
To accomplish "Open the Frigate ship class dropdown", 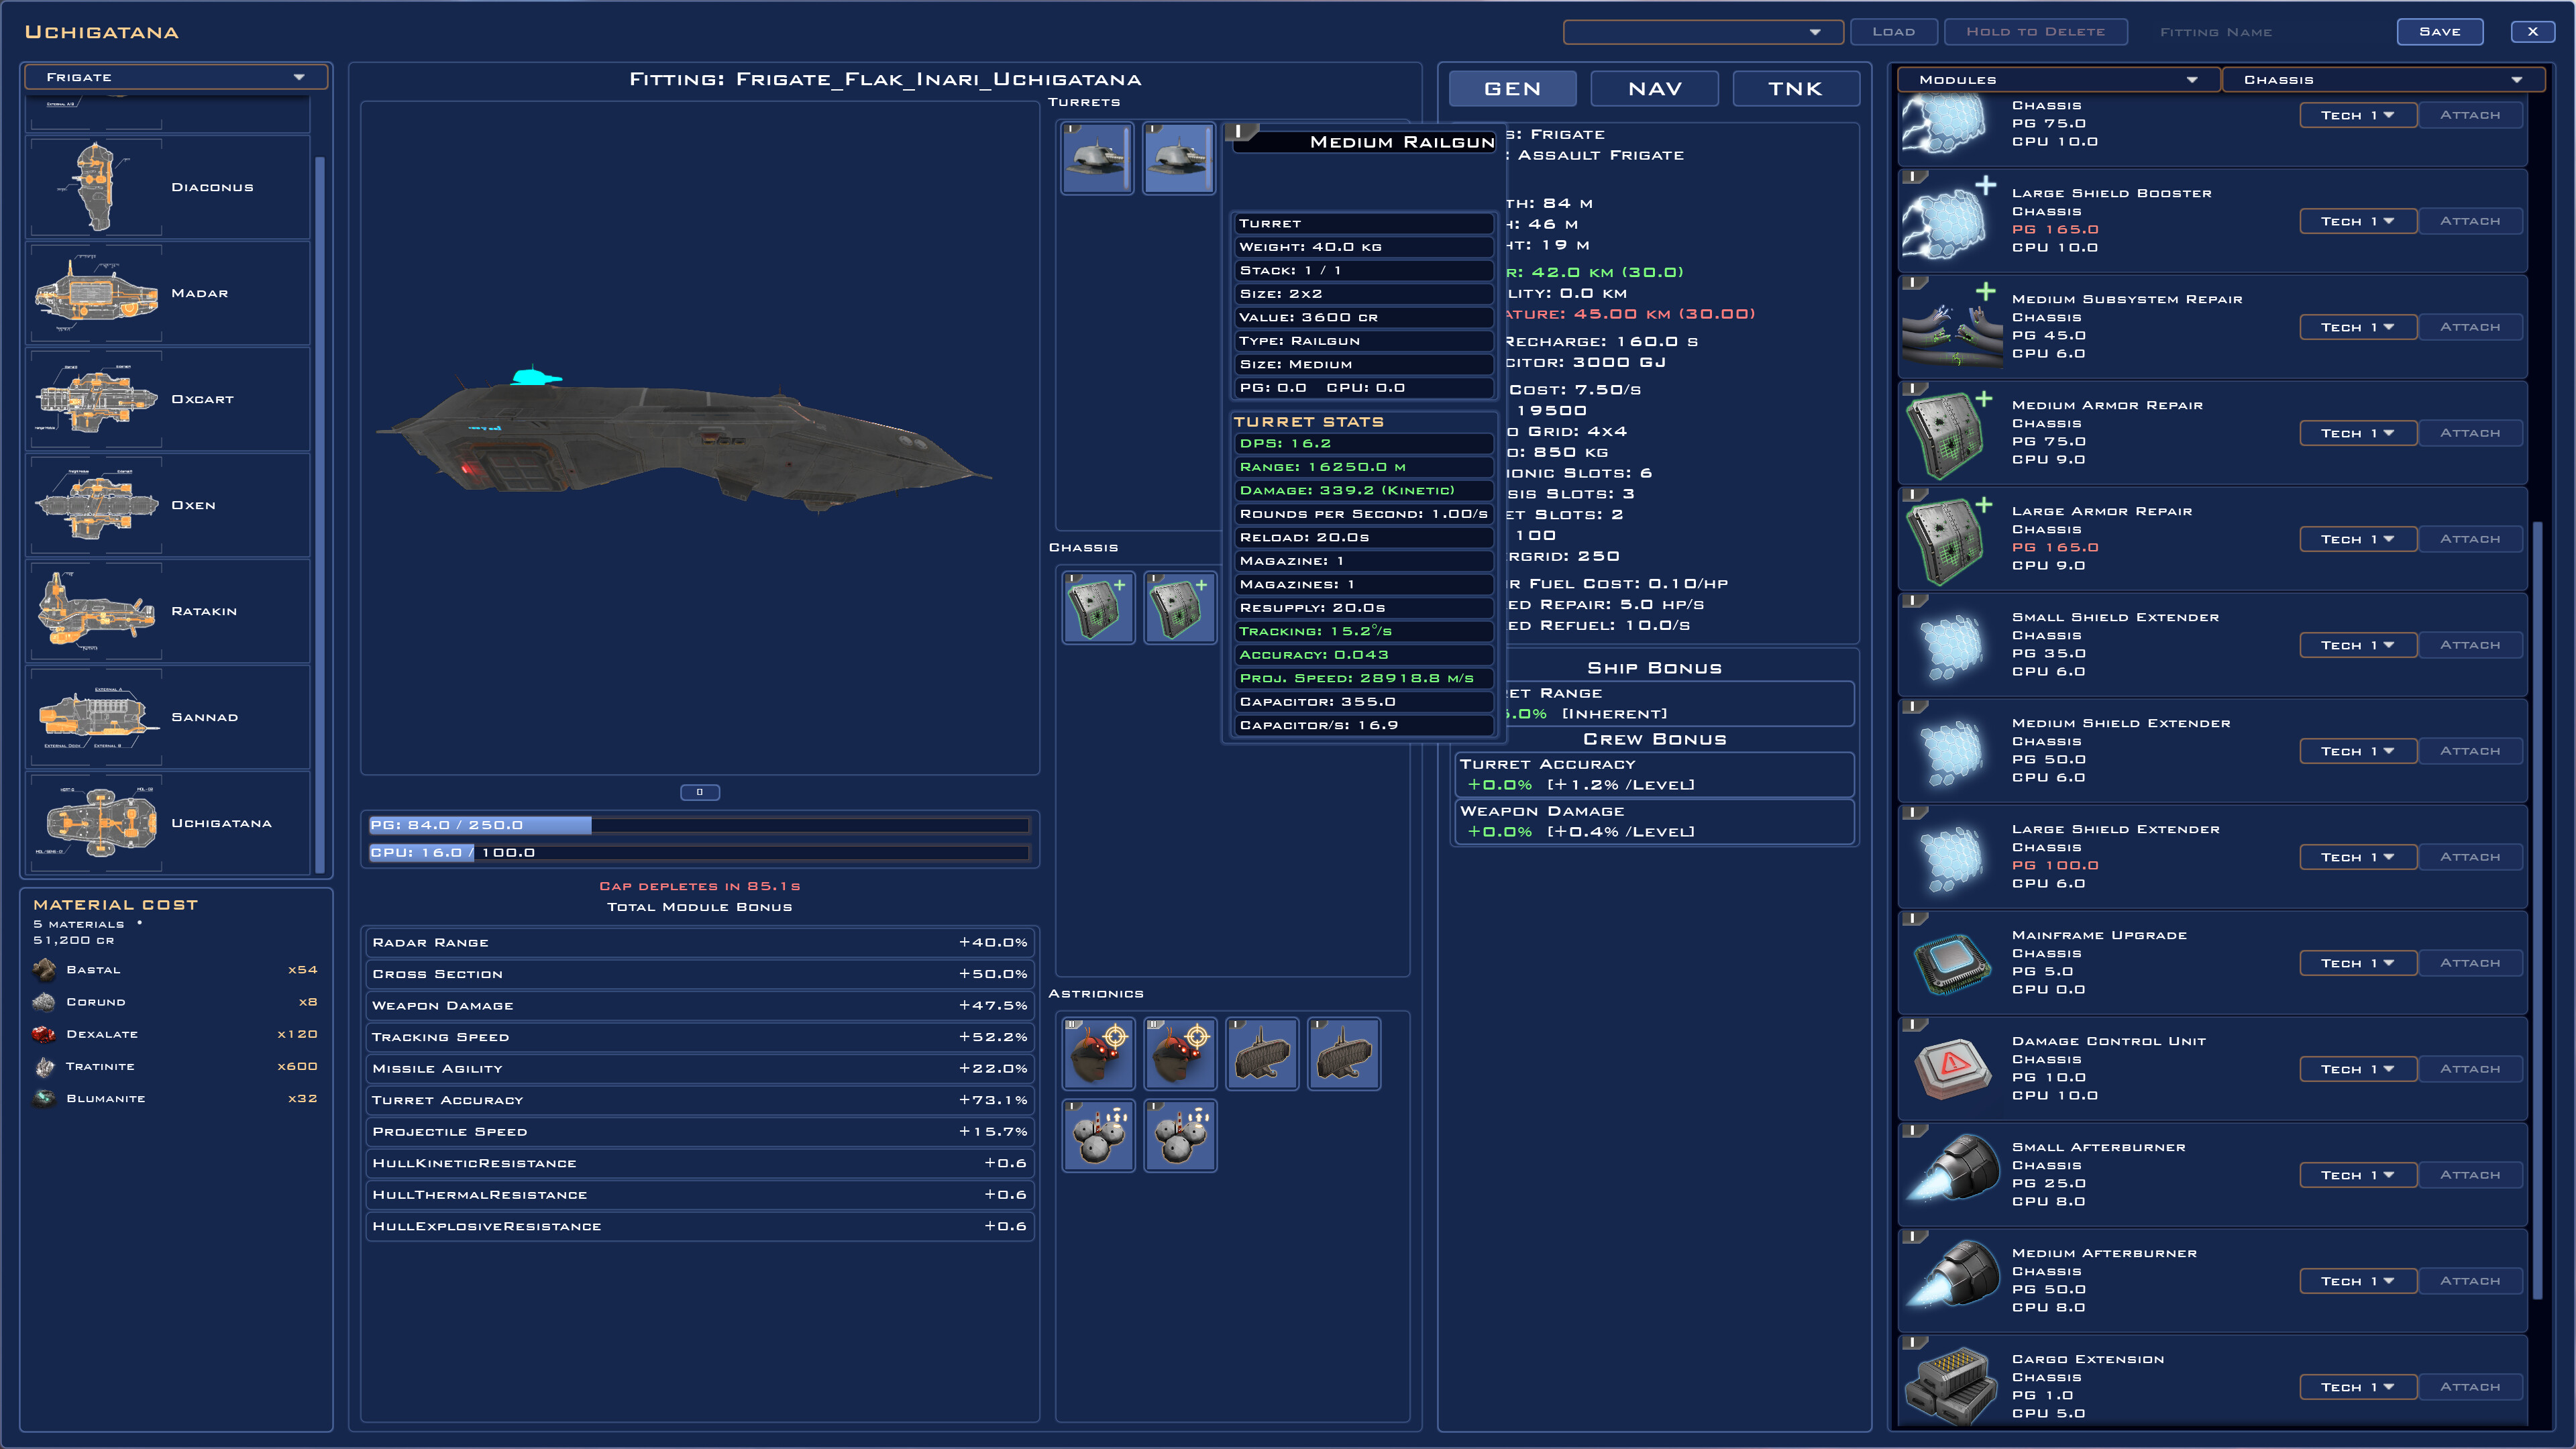I will coord(175,77).
